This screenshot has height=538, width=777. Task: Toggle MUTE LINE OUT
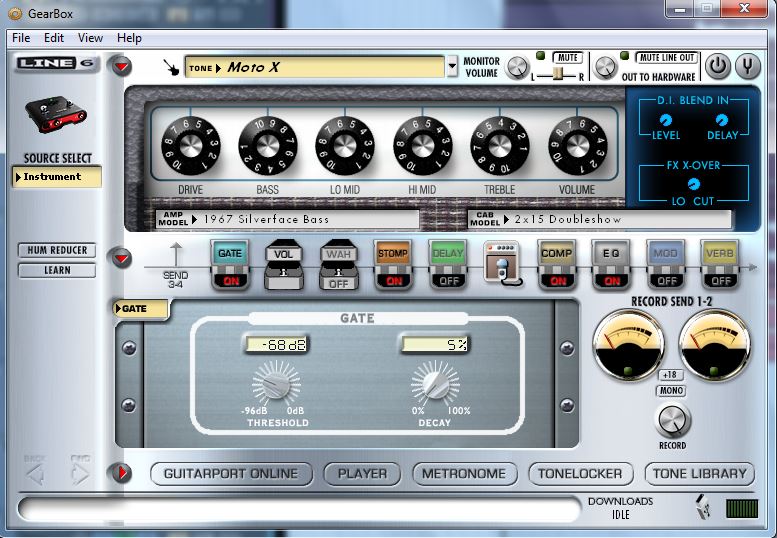click(666, 57)
